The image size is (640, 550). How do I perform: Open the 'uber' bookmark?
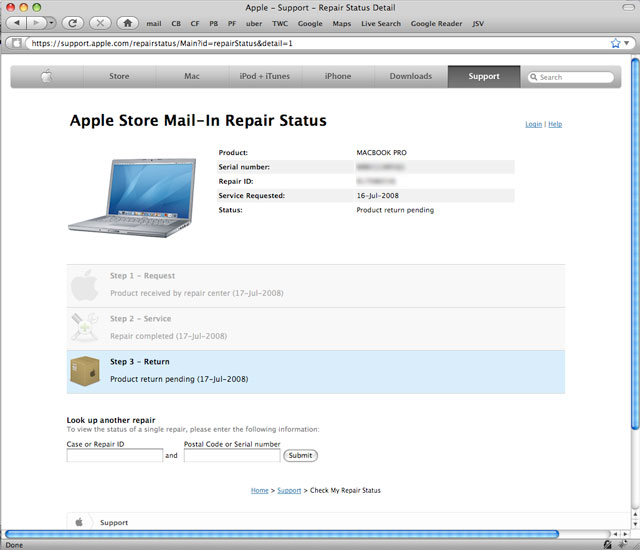click(x=254, y=24)
